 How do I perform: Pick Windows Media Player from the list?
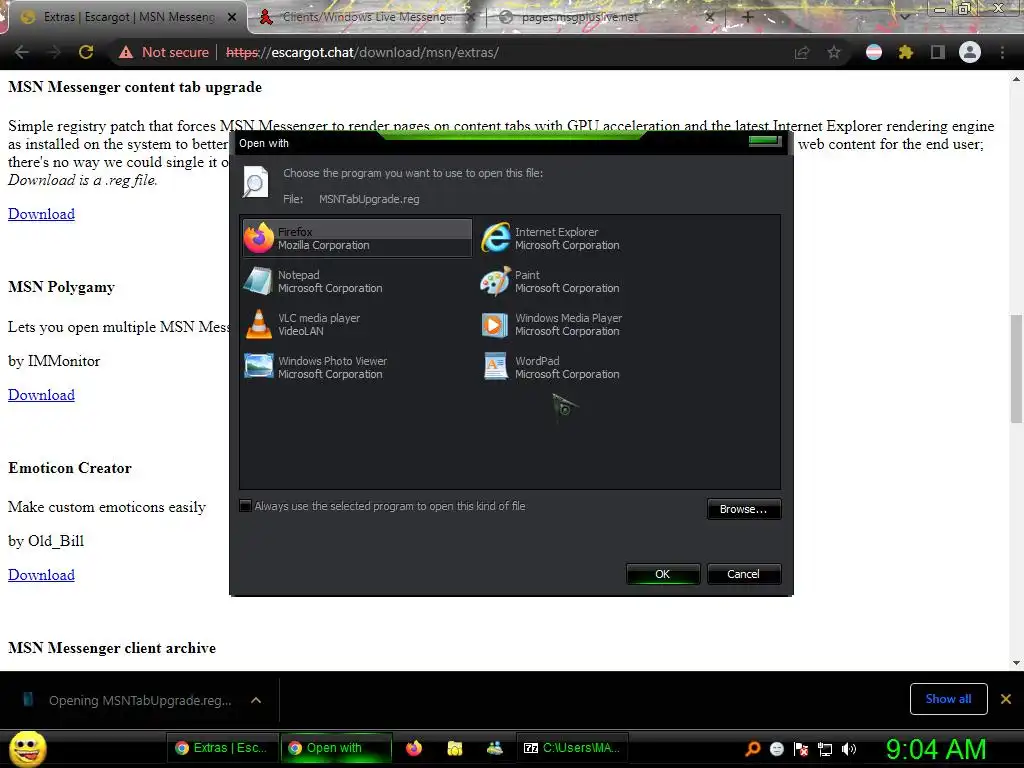[552, 325]
